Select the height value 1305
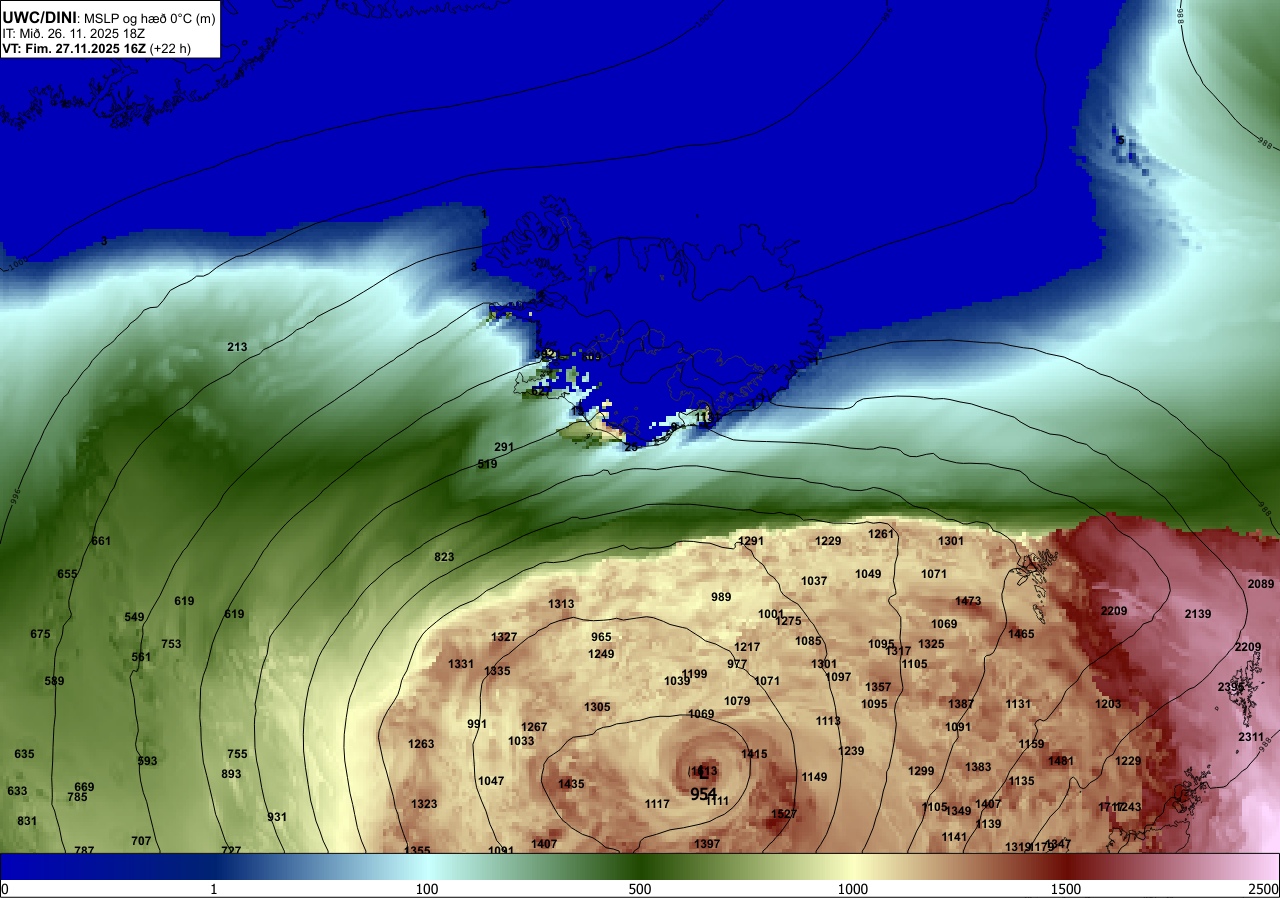This screenshot has width=1280, height=898. [597, 707]
